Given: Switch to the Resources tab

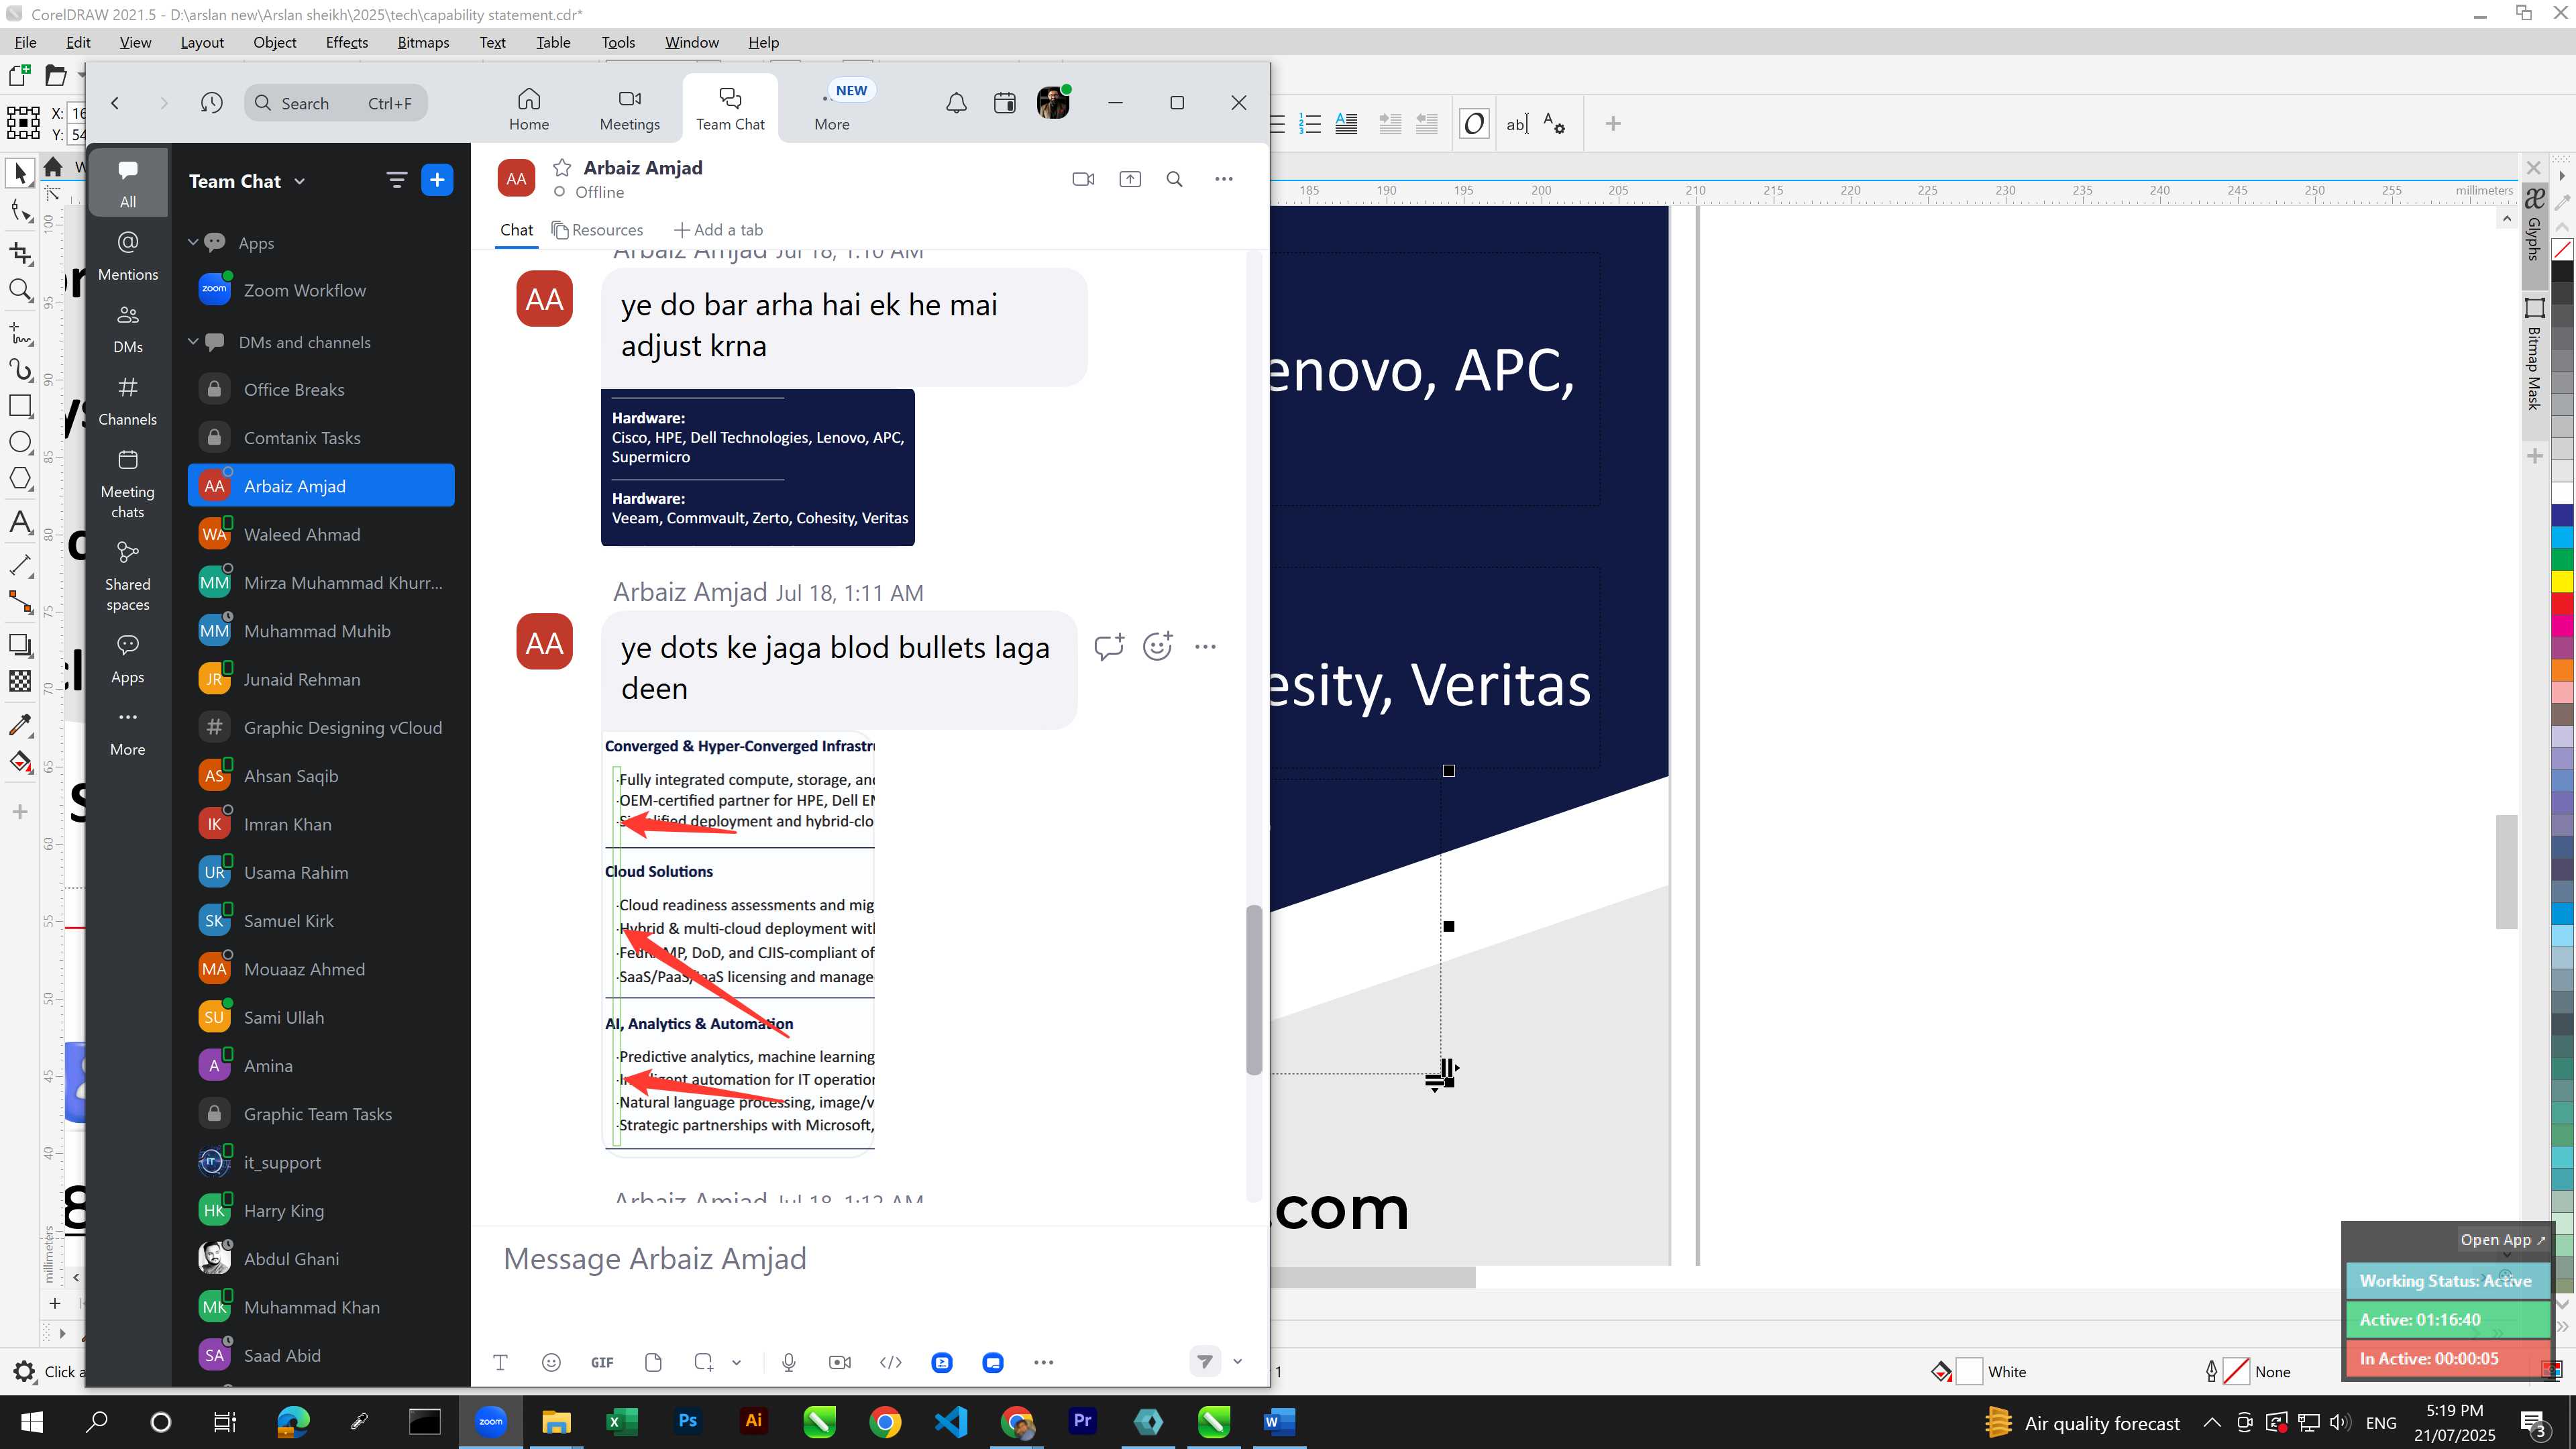Looking at the screenshot, I should [x=597, y=230].
